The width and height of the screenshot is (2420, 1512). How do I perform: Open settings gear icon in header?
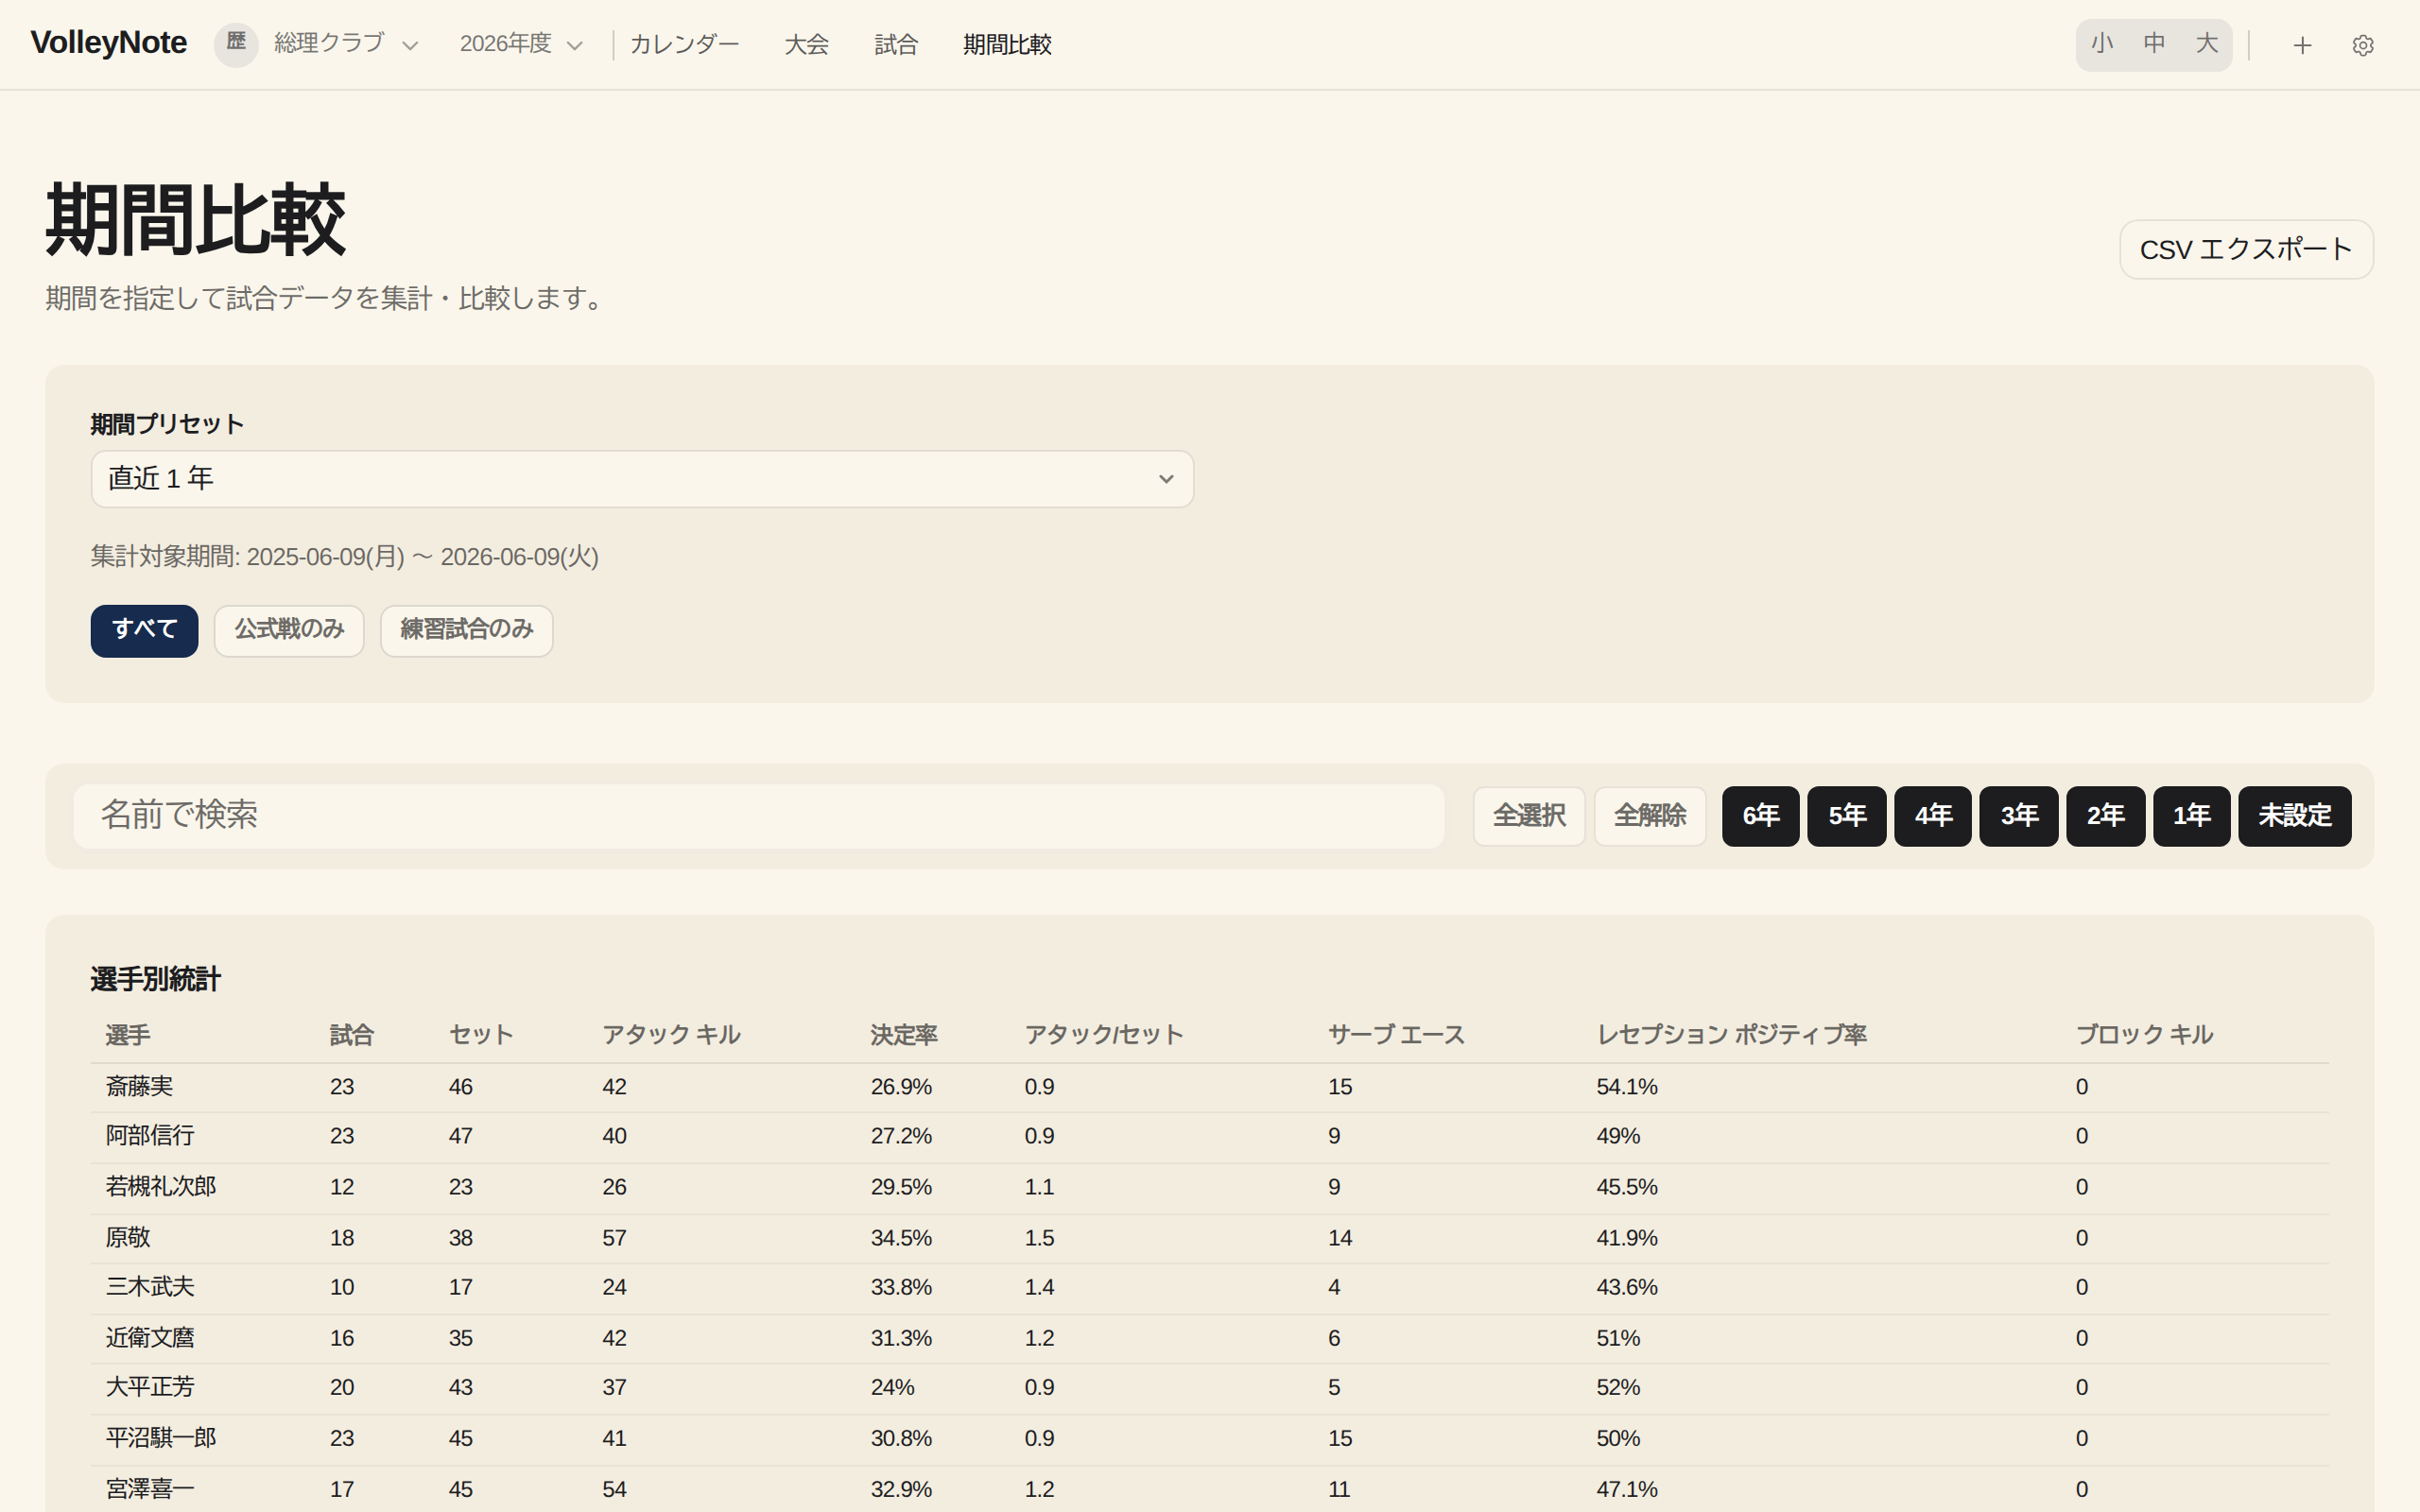2362,45
